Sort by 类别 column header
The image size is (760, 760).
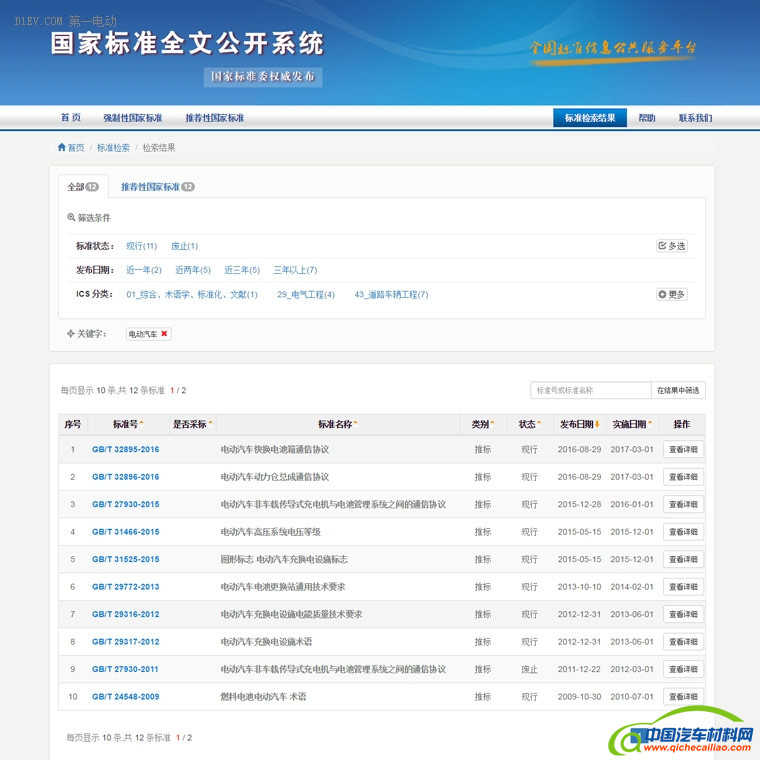(482, 425)
